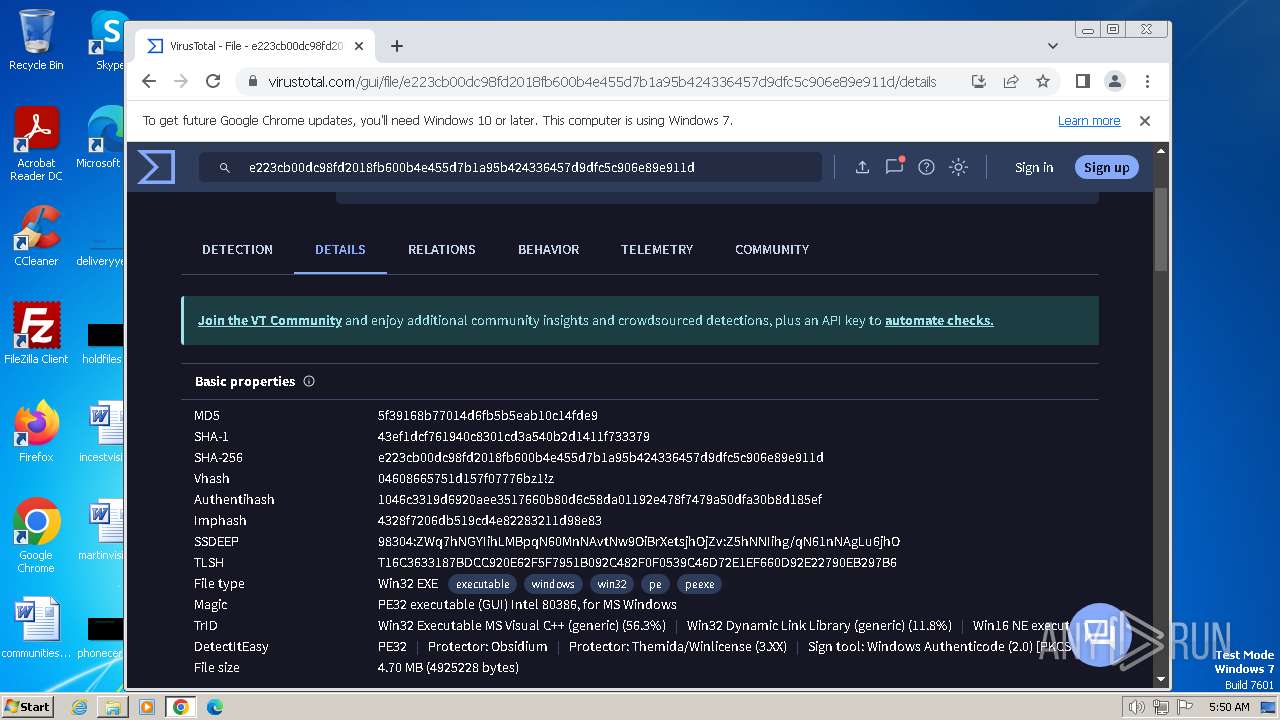
Task: Click the Sign up button
Action: point(1106,167)
